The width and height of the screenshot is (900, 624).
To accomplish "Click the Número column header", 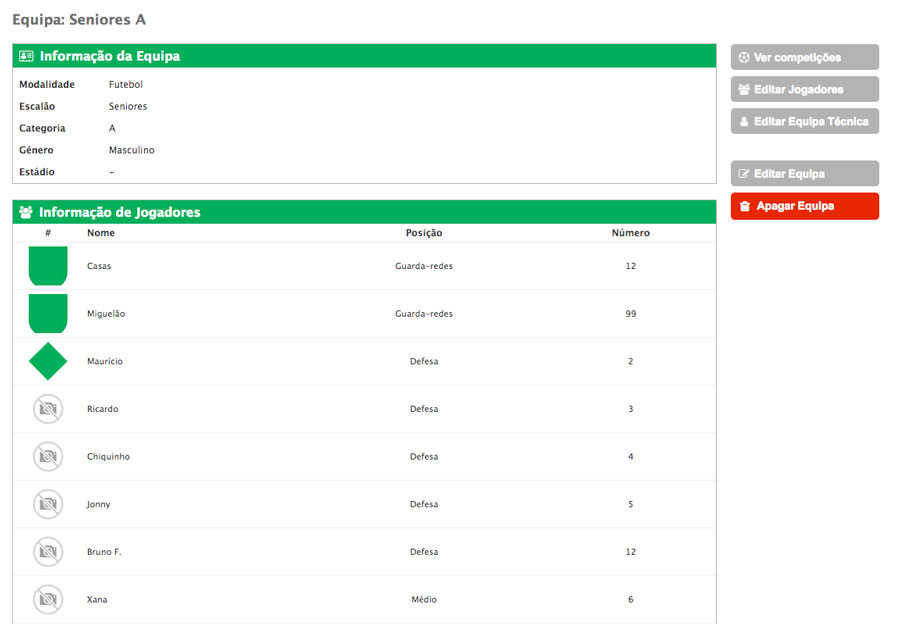I will pos(630,233).
